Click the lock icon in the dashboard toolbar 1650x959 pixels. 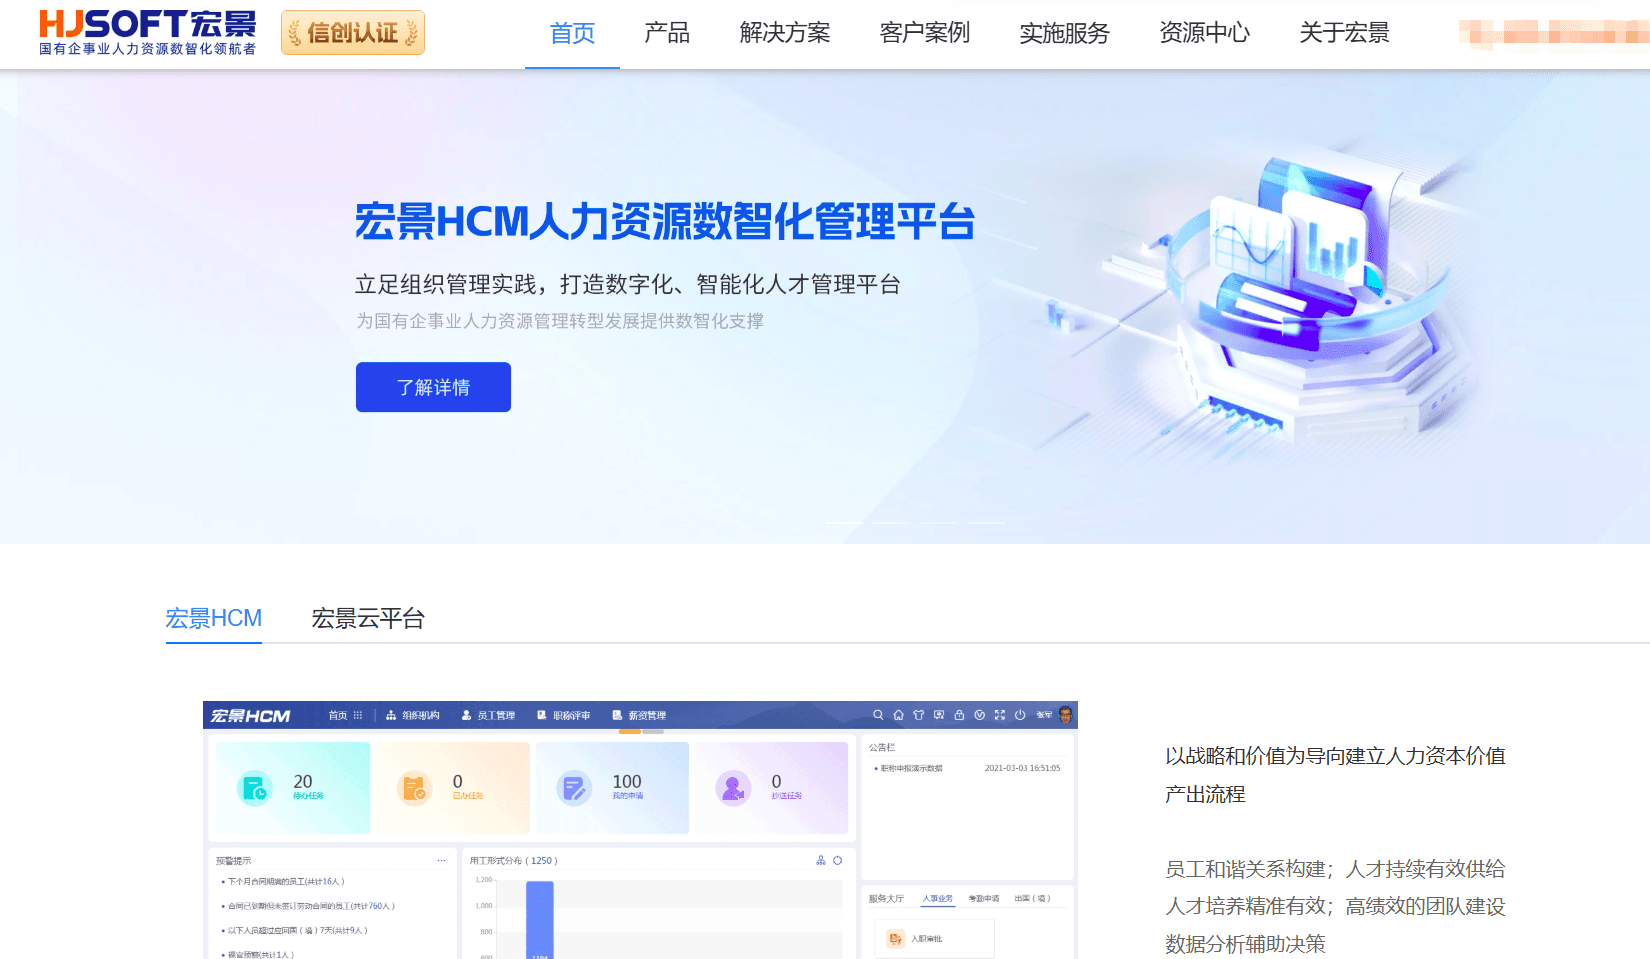[959, 715]
